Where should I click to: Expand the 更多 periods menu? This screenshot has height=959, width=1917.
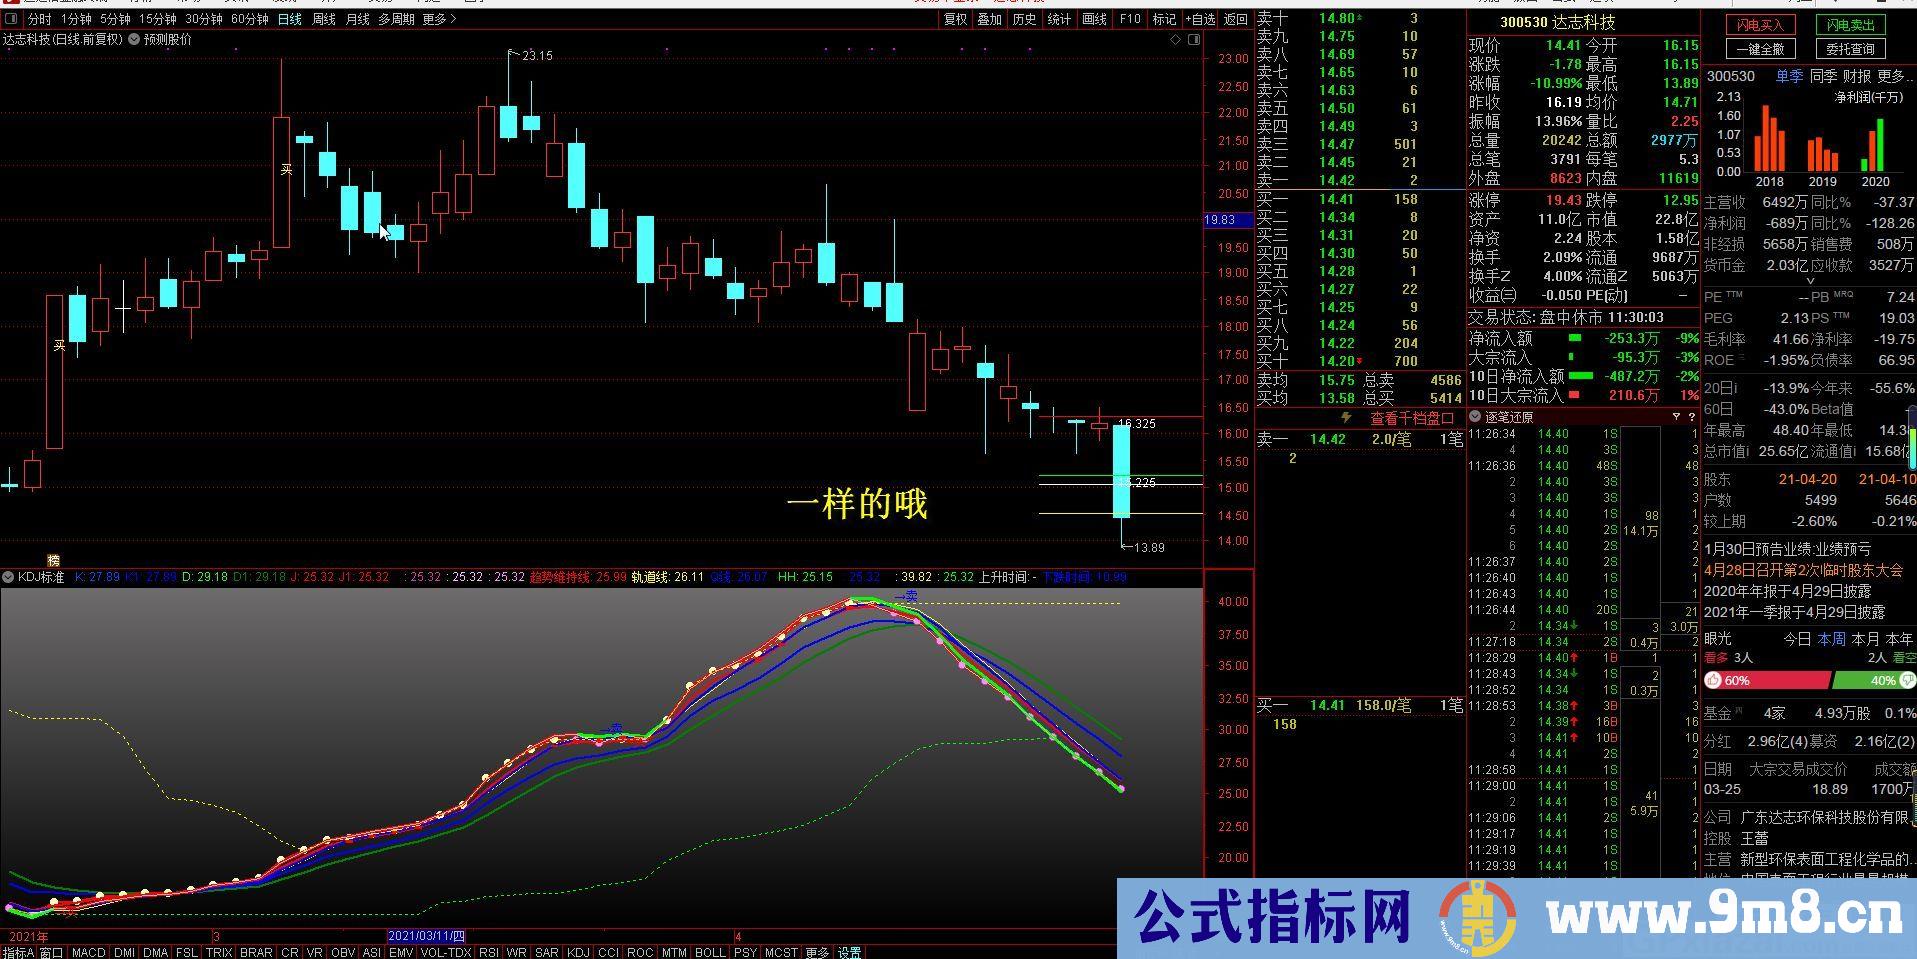pyautogui.click(x=439, y=19)
